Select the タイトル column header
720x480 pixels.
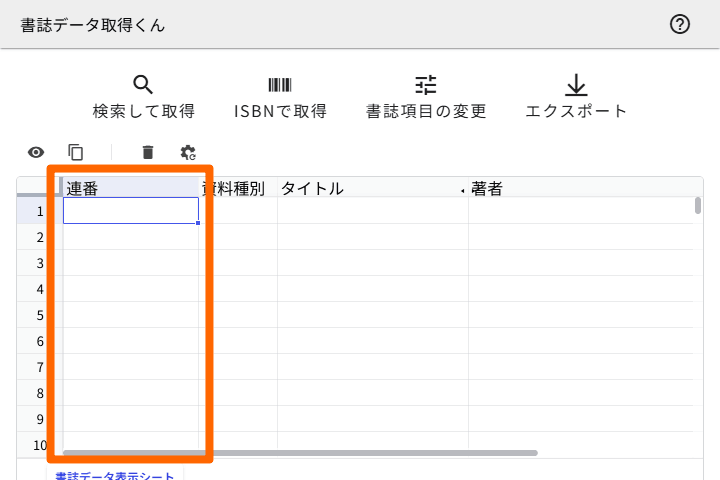point(370,188)
